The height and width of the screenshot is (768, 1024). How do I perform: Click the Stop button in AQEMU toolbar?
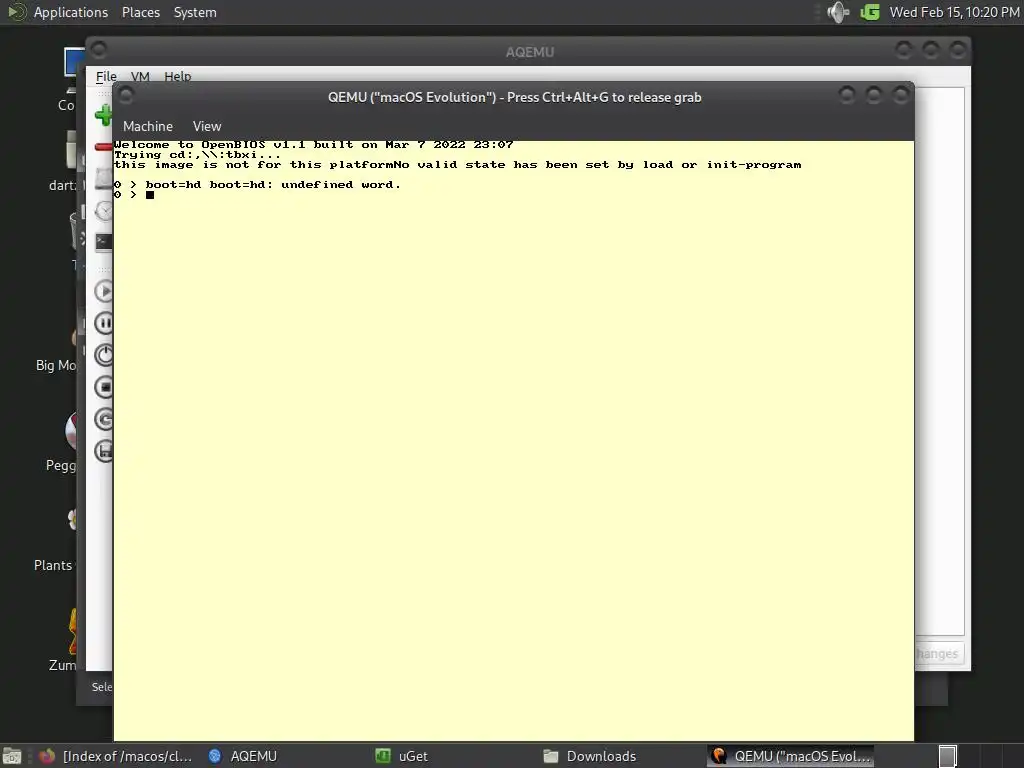tap(104, 387)
